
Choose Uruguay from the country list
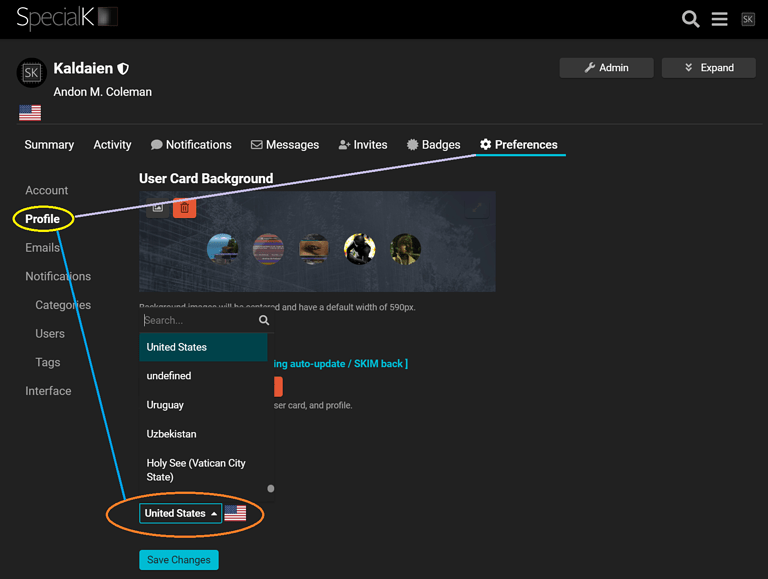[165, 405]
